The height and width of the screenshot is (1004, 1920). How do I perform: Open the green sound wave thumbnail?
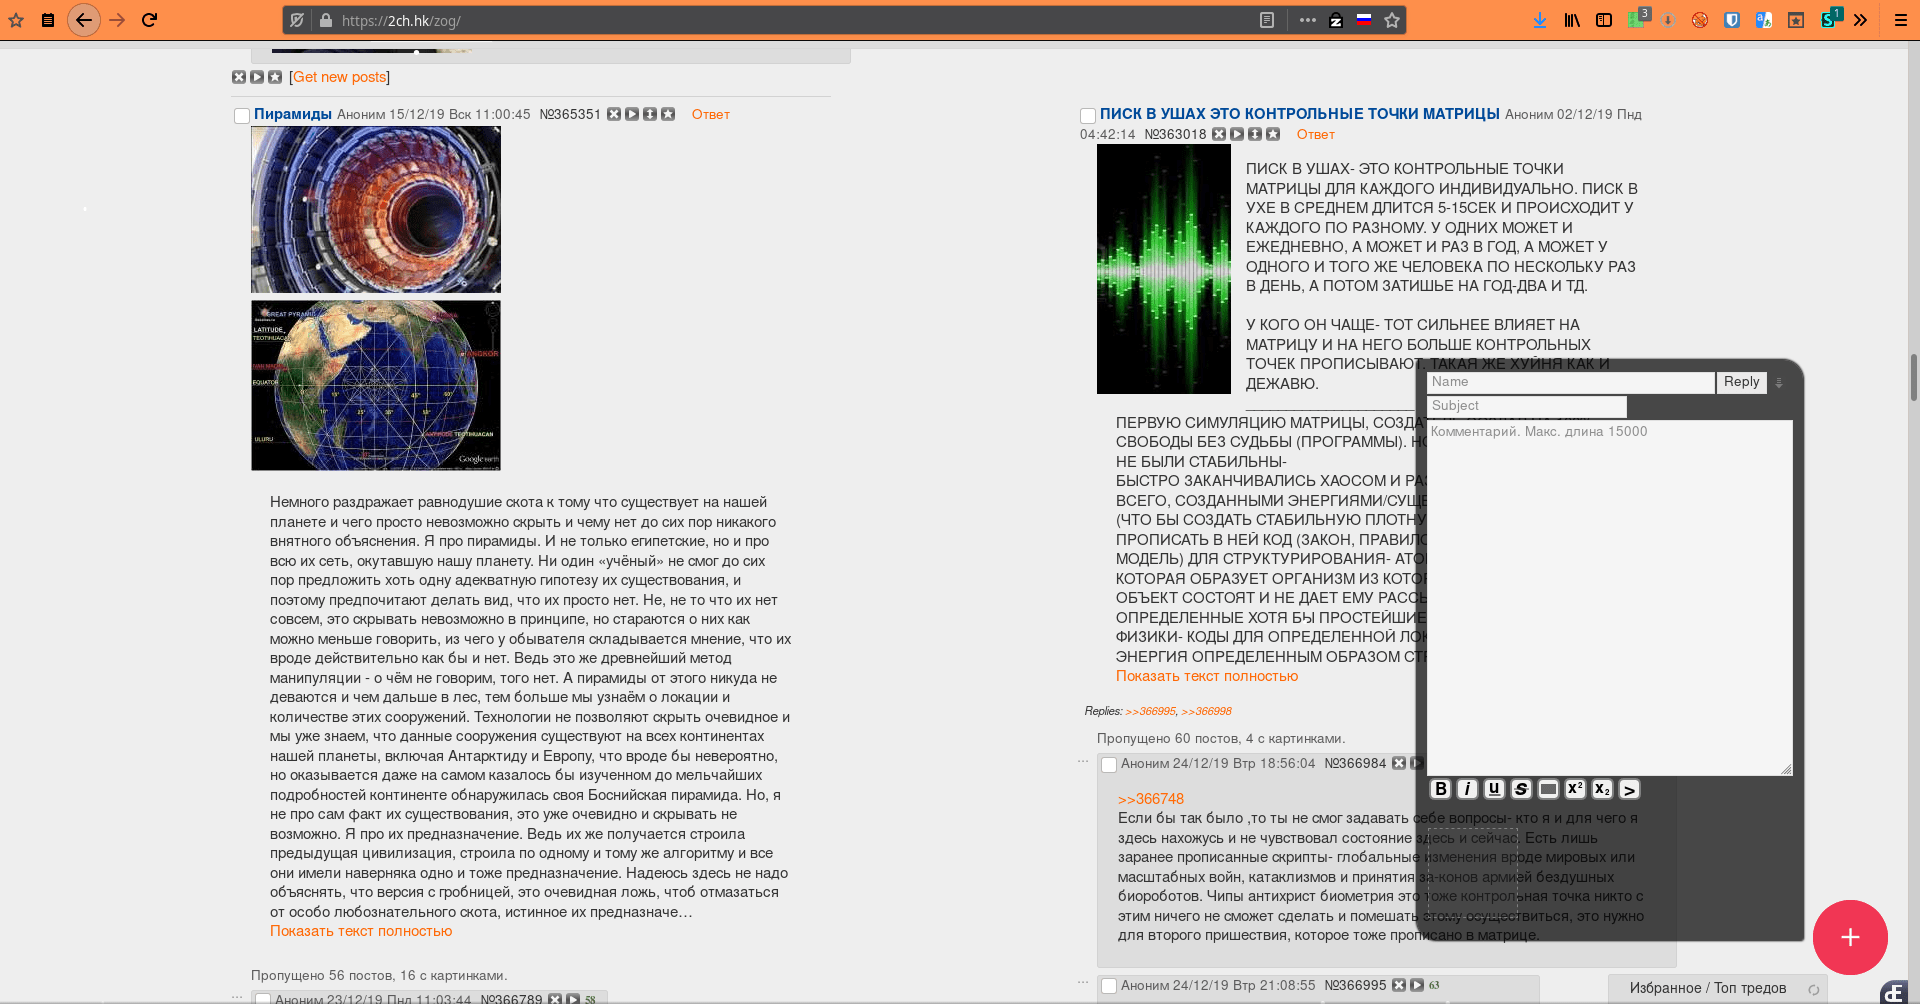click(1164, 269)
